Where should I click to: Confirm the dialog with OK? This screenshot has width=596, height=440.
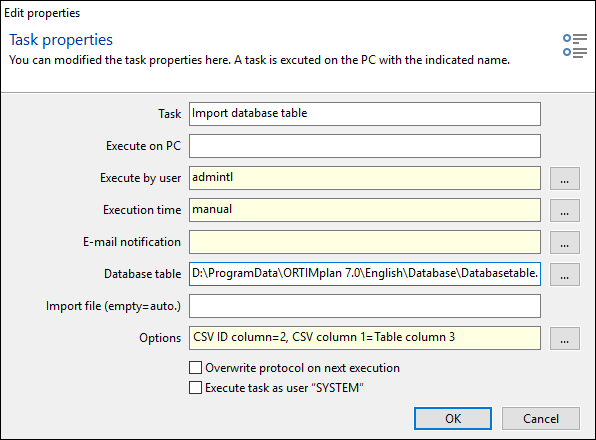[453, 418]
